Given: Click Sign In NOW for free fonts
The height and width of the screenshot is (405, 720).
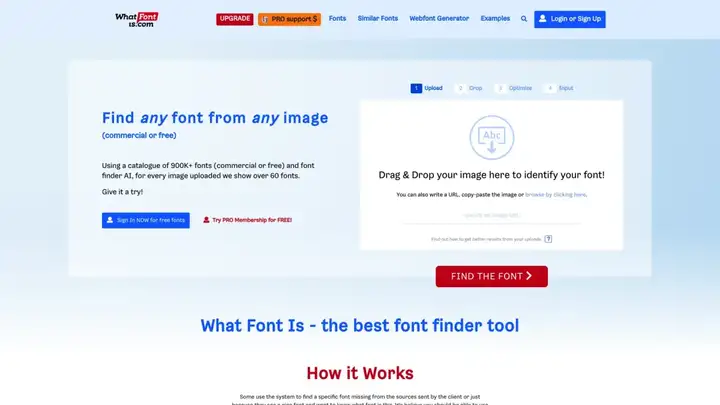Looking at the screenshot, I should pos(146,220).
